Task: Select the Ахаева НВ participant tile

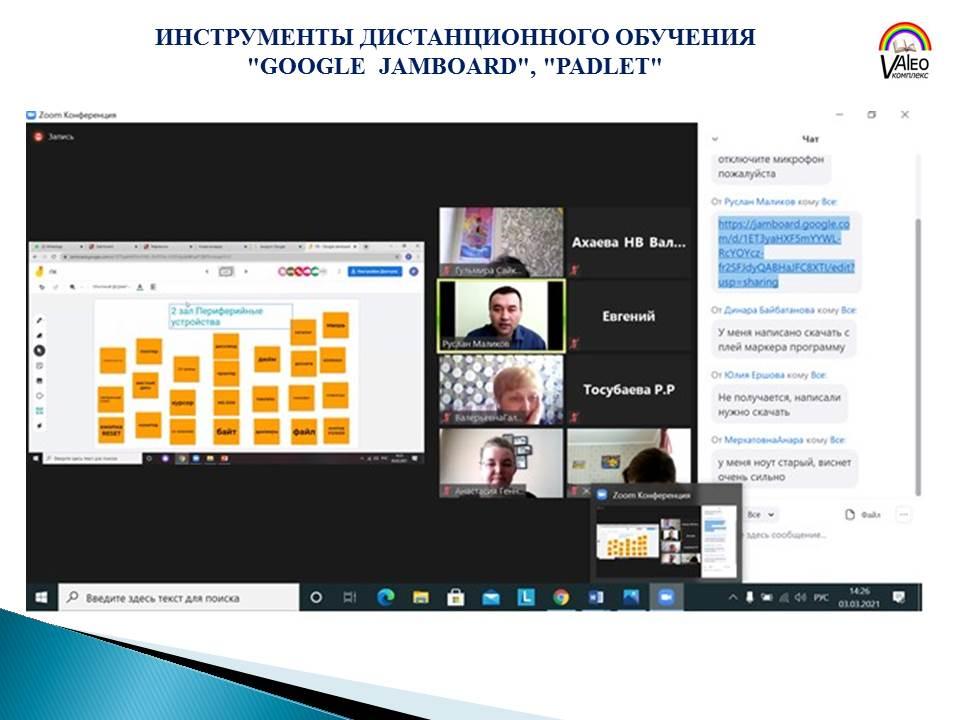Action: pos(629,242)
